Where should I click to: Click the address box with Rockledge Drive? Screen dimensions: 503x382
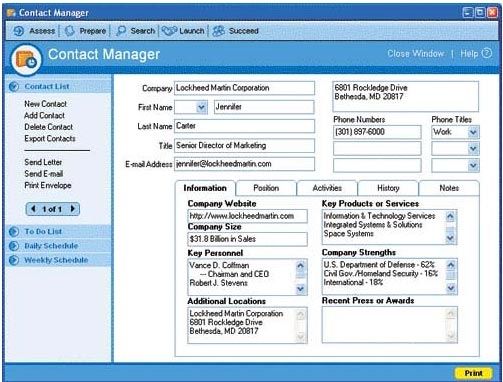tap(406, 96)
